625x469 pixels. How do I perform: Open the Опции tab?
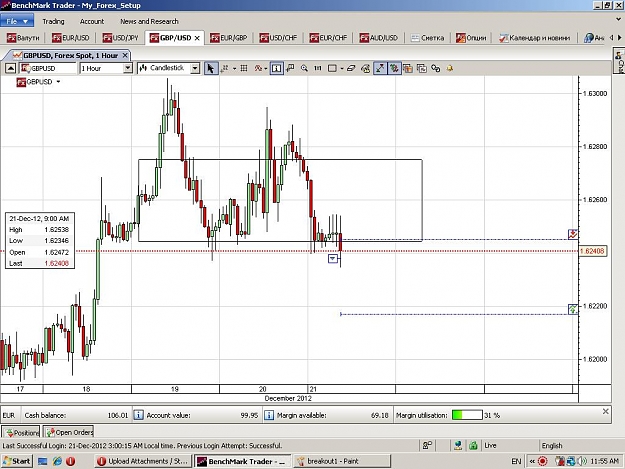pyautogui.click(x=472, y=38)
